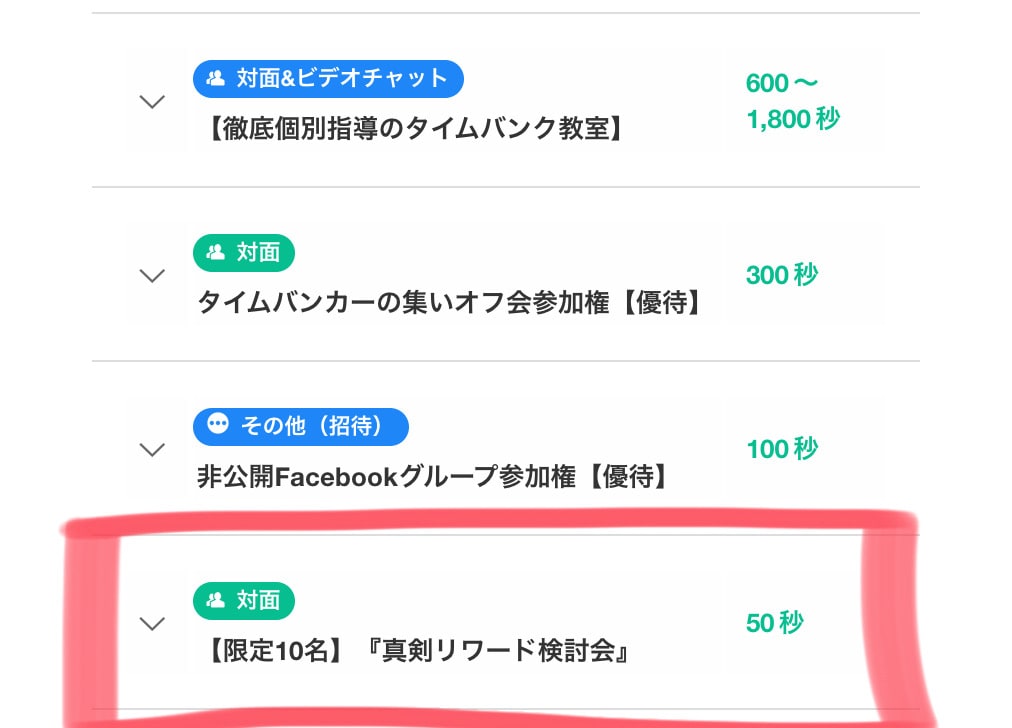This screenshot has width=1012, height=728.
Task: Expand the 非公開Facebookグループ参加権 row
Action: [x=152, y=449]
